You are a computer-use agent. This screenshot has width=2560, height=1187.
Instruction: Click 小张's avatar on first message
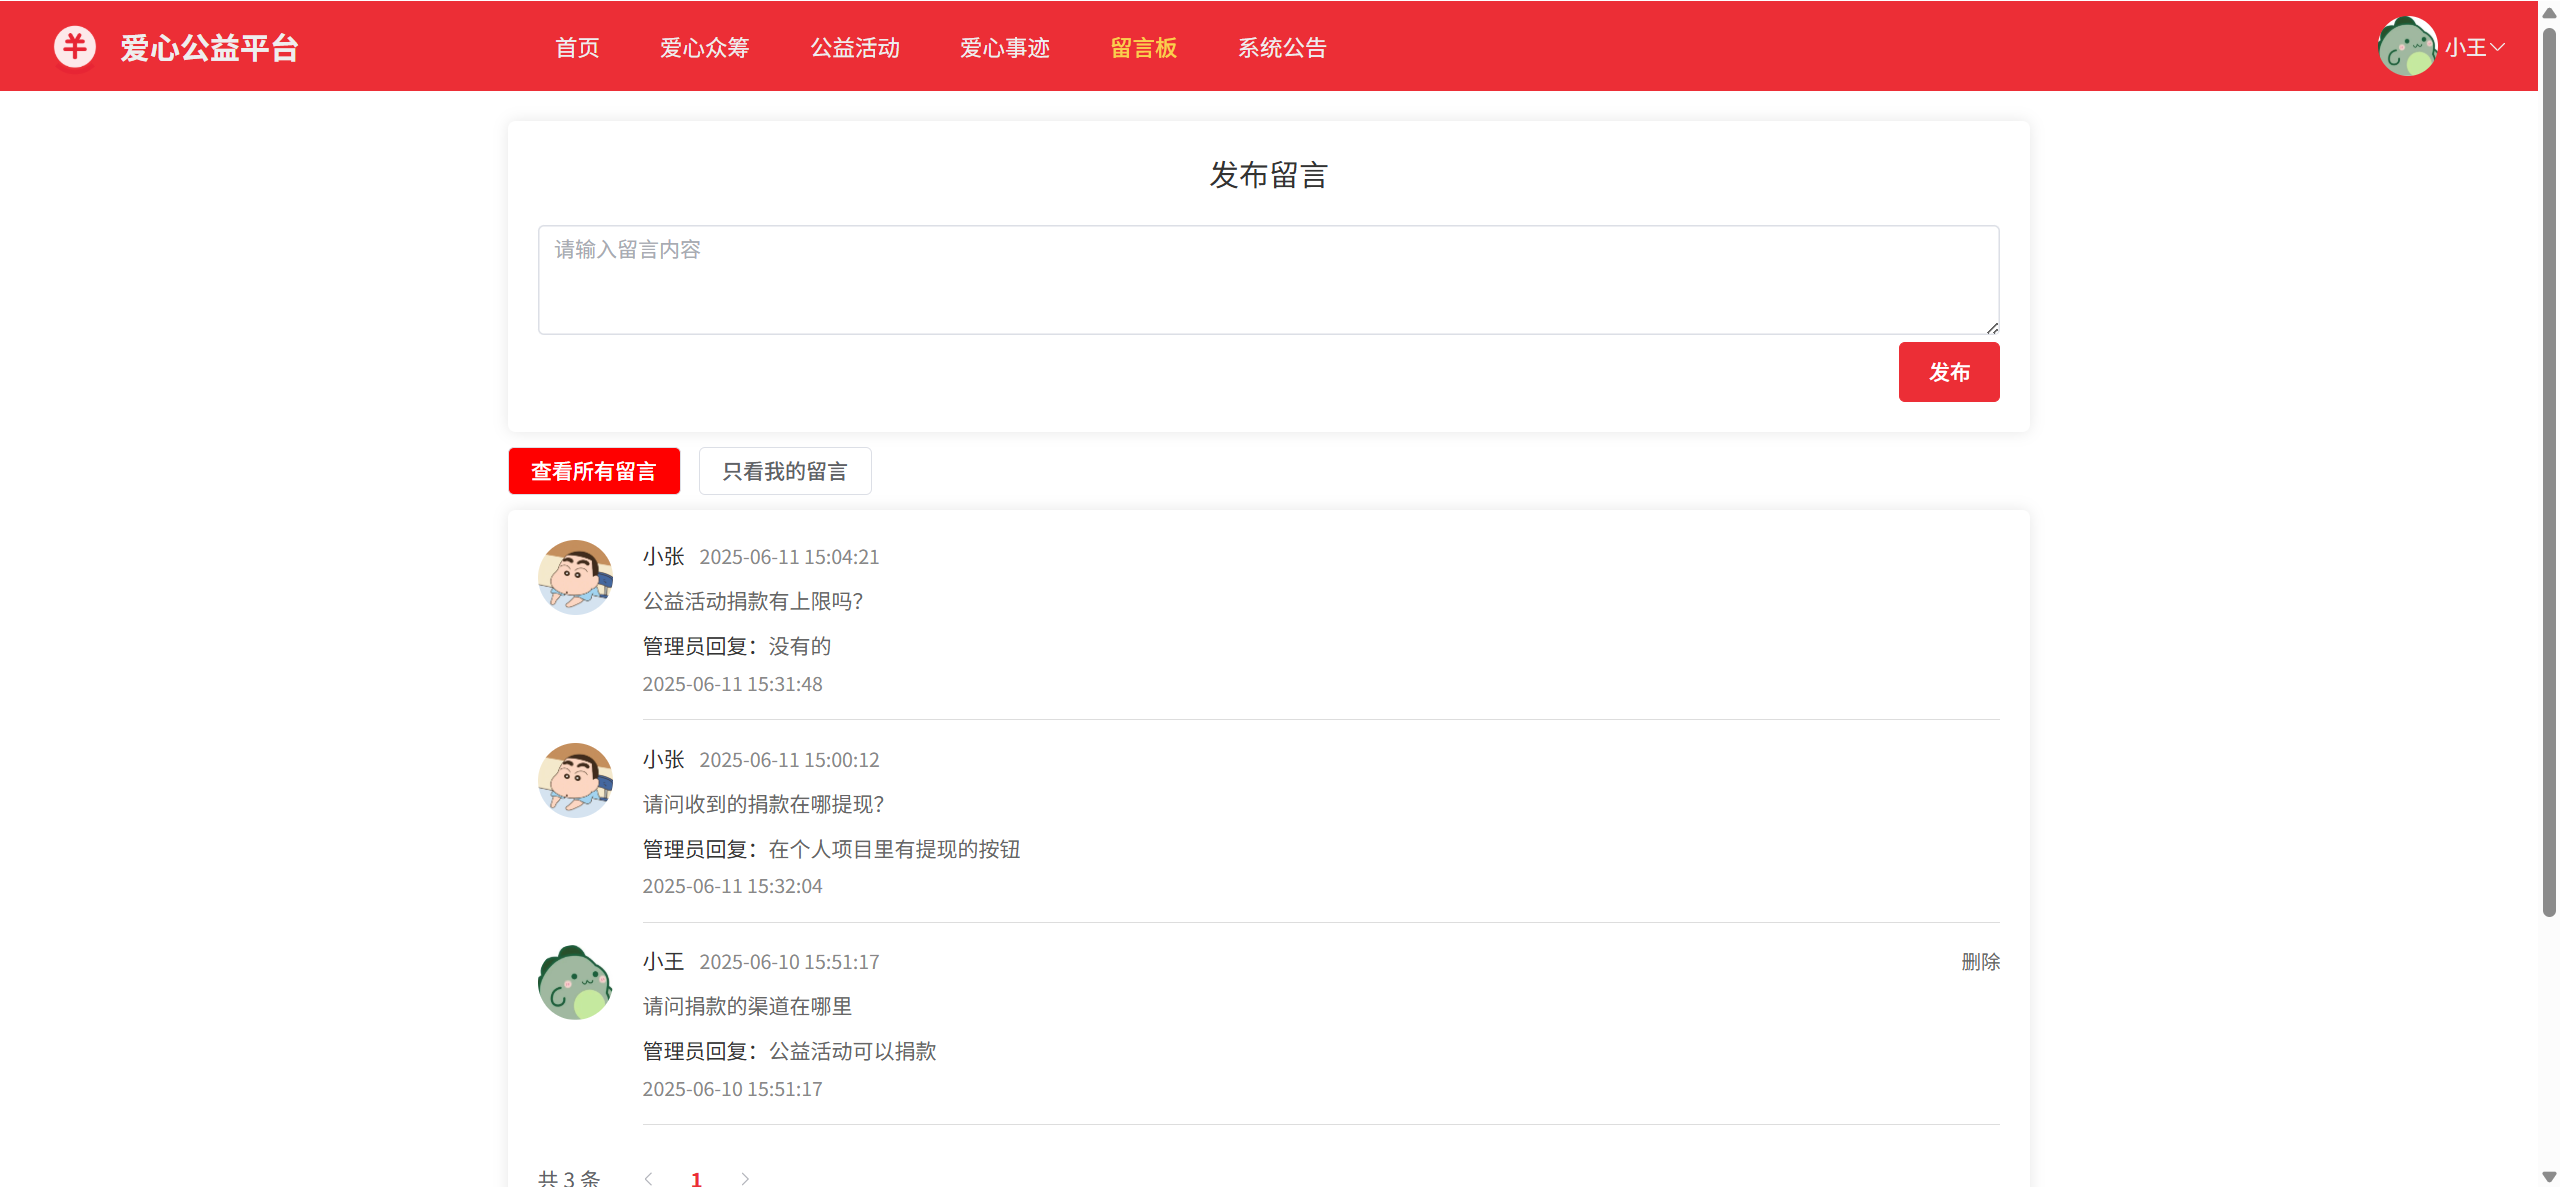click(575, 577)
